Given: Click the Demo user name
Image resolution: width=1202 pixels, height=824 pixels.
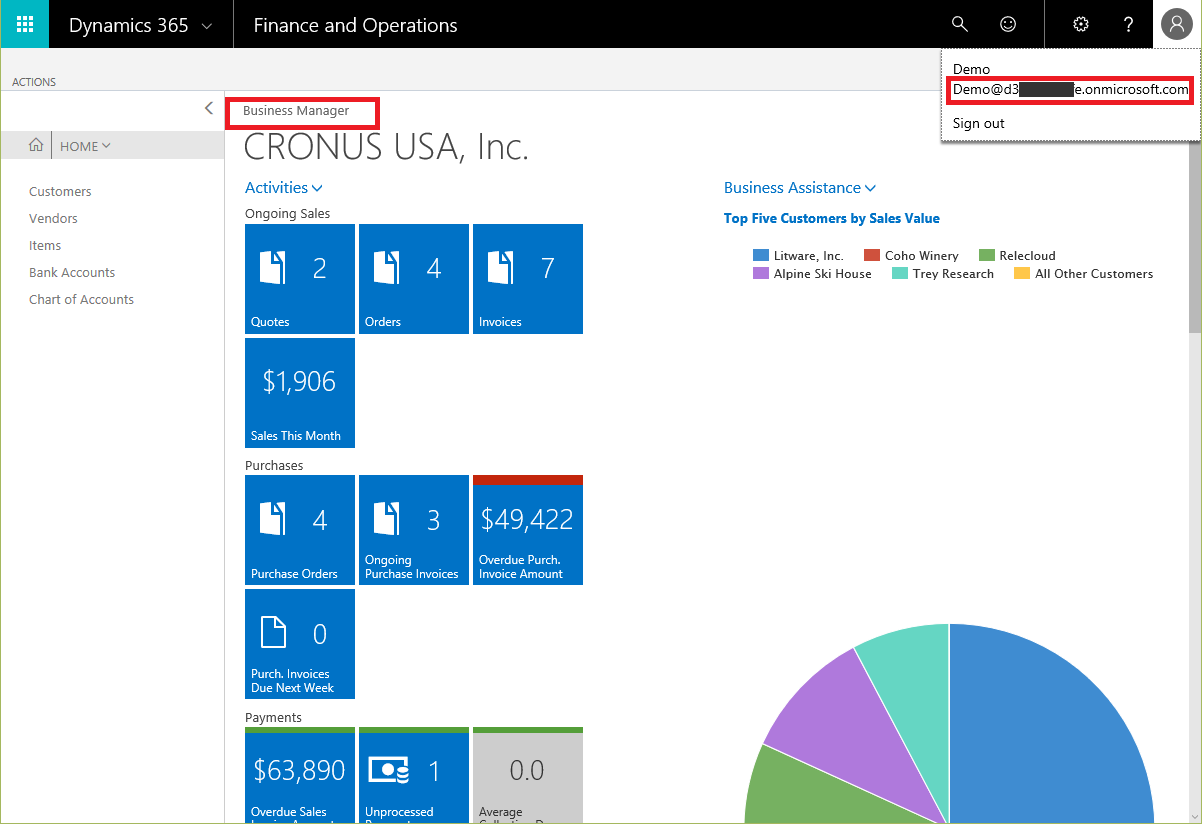Looking at the screenshot, I should tap(971, 69).
